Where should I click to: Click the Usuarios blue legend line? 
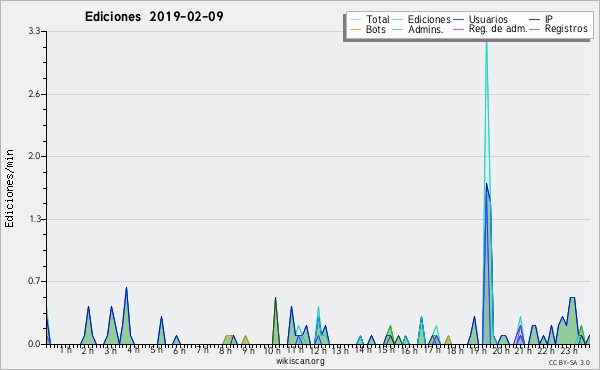458,20
